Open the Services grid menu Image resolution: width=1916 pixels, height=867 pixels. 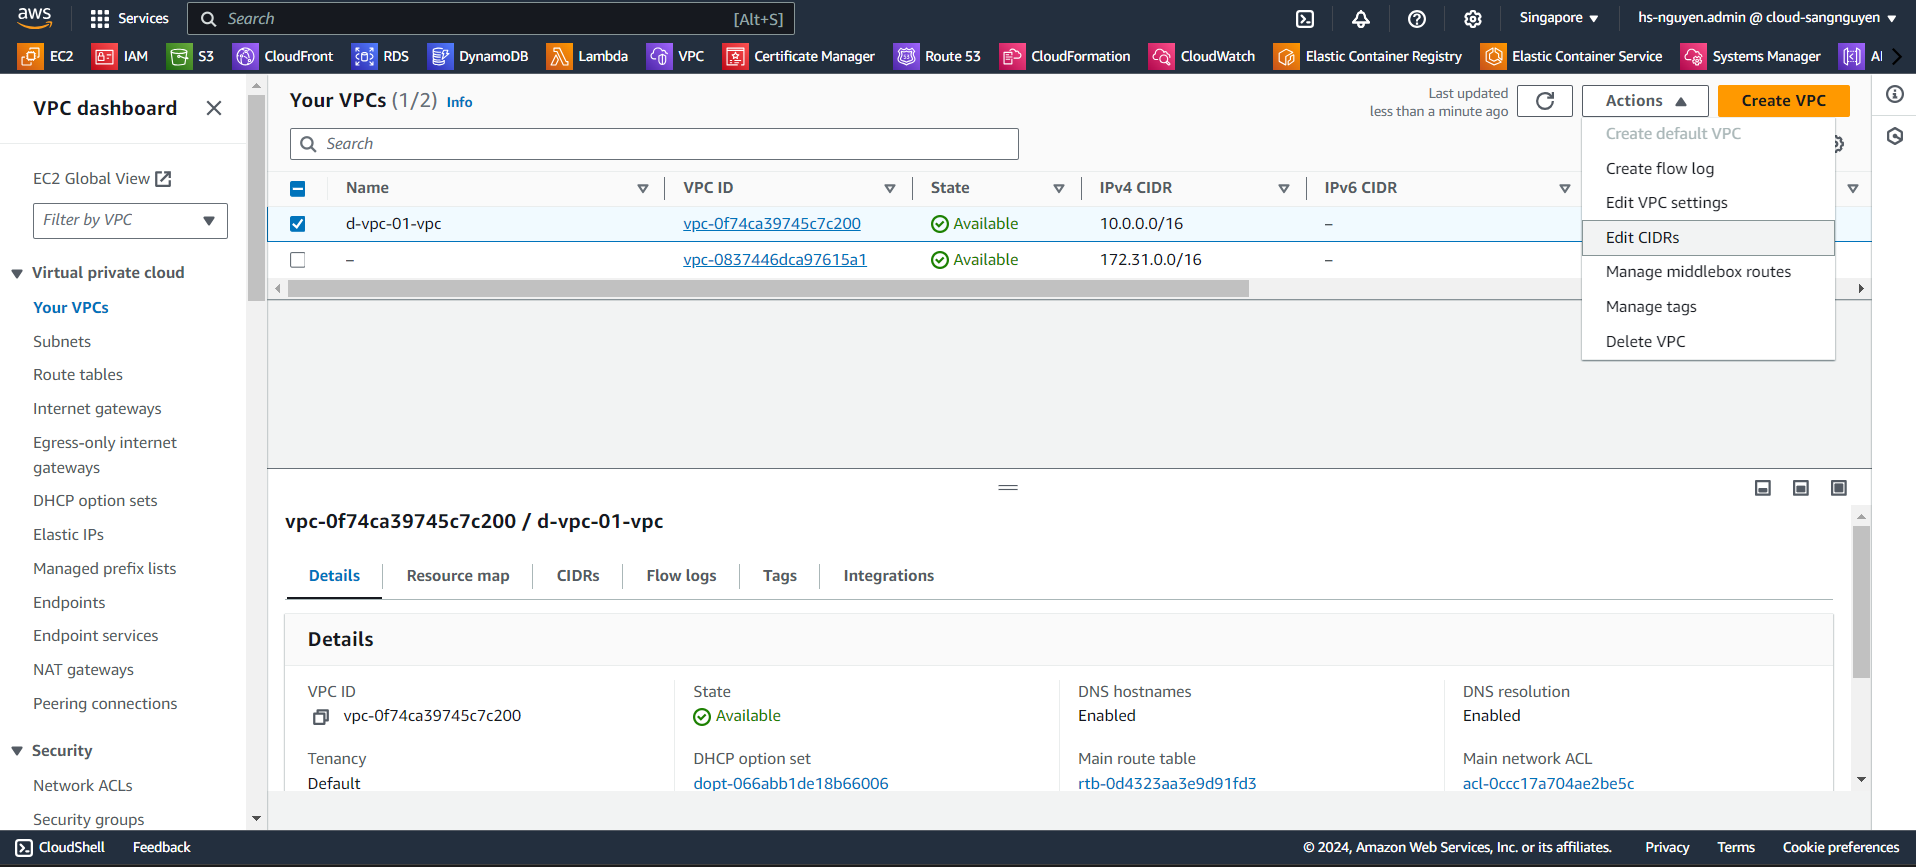[x=129, y=18]
